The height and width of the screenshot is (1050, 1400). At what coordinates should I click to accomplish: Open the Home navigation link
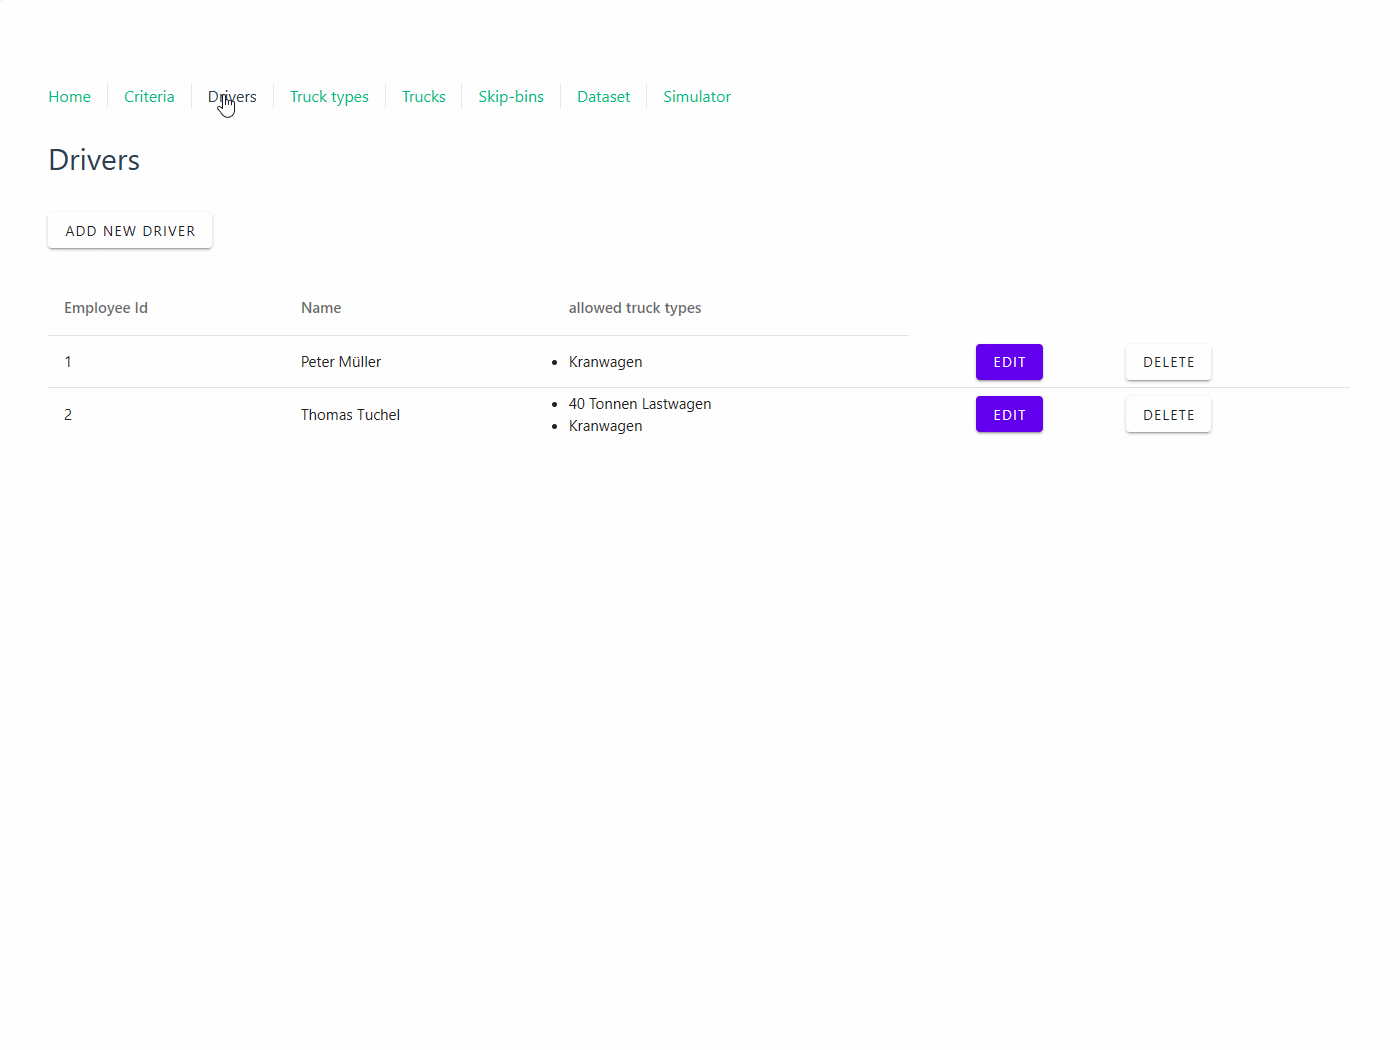[x=69, y=97]
